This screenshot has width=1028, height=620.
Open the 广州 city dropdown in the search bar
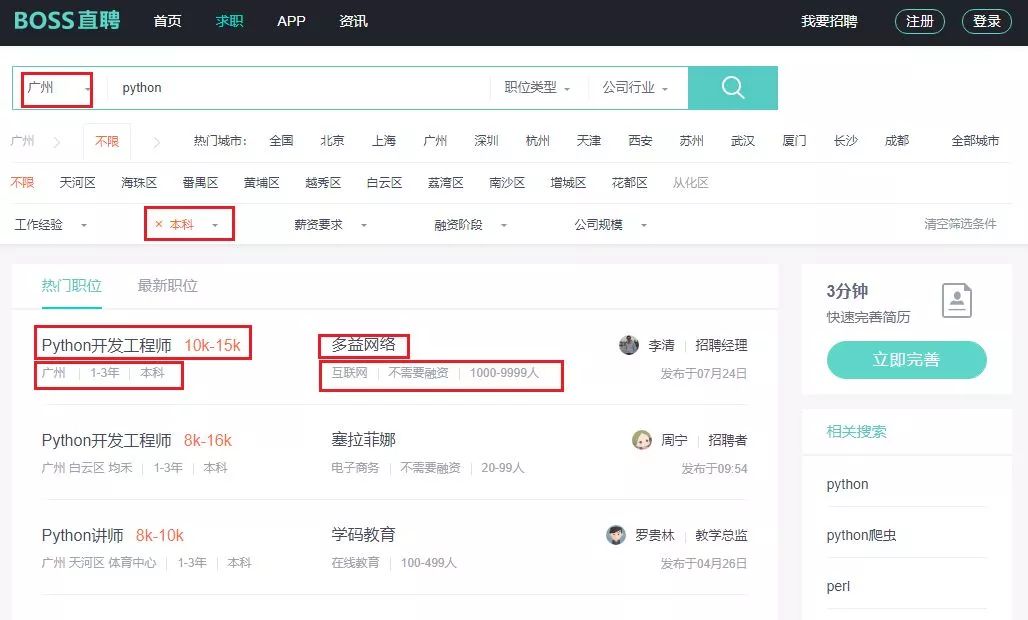[x=57, y=88]
